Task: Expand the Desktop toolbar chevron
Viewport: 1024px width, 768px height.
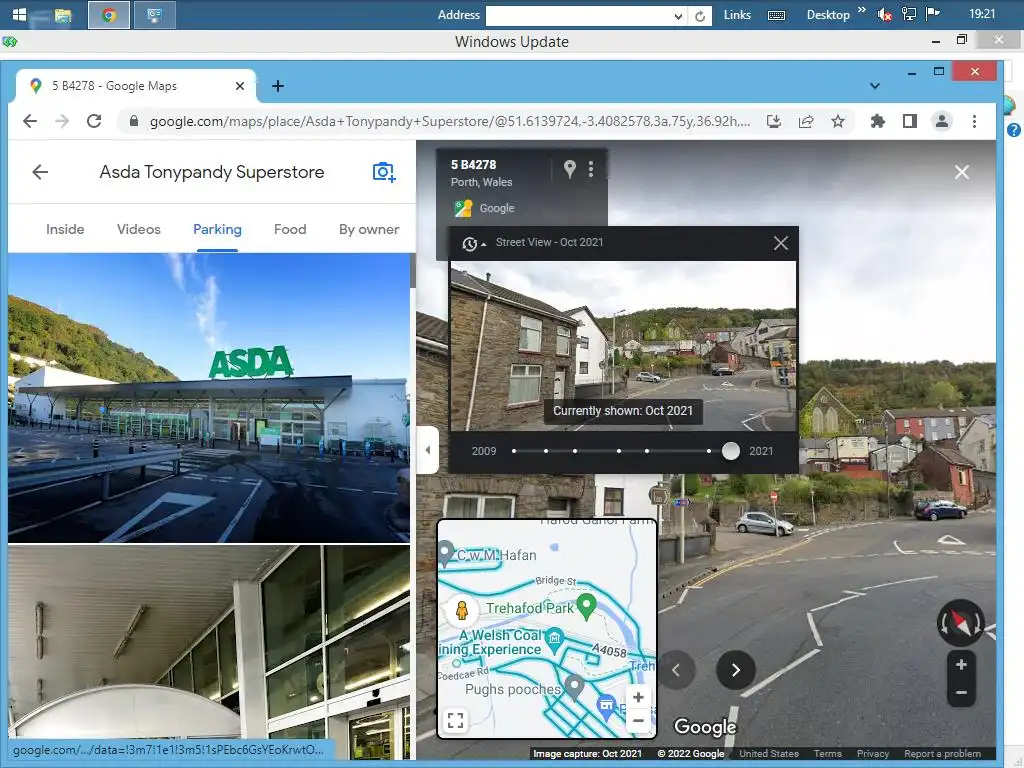Action: pyautogui.click(x=861, y=10)
